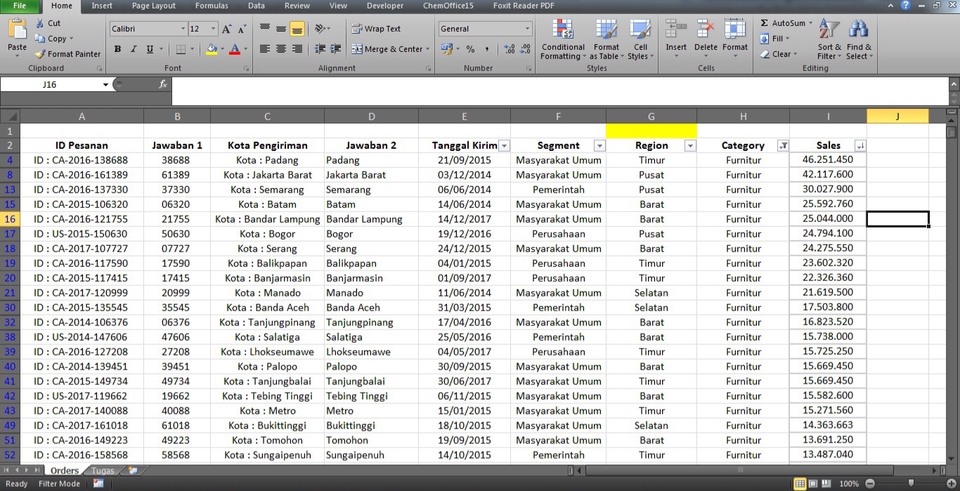Click the insert function fx icon

(x=163, y=84)
